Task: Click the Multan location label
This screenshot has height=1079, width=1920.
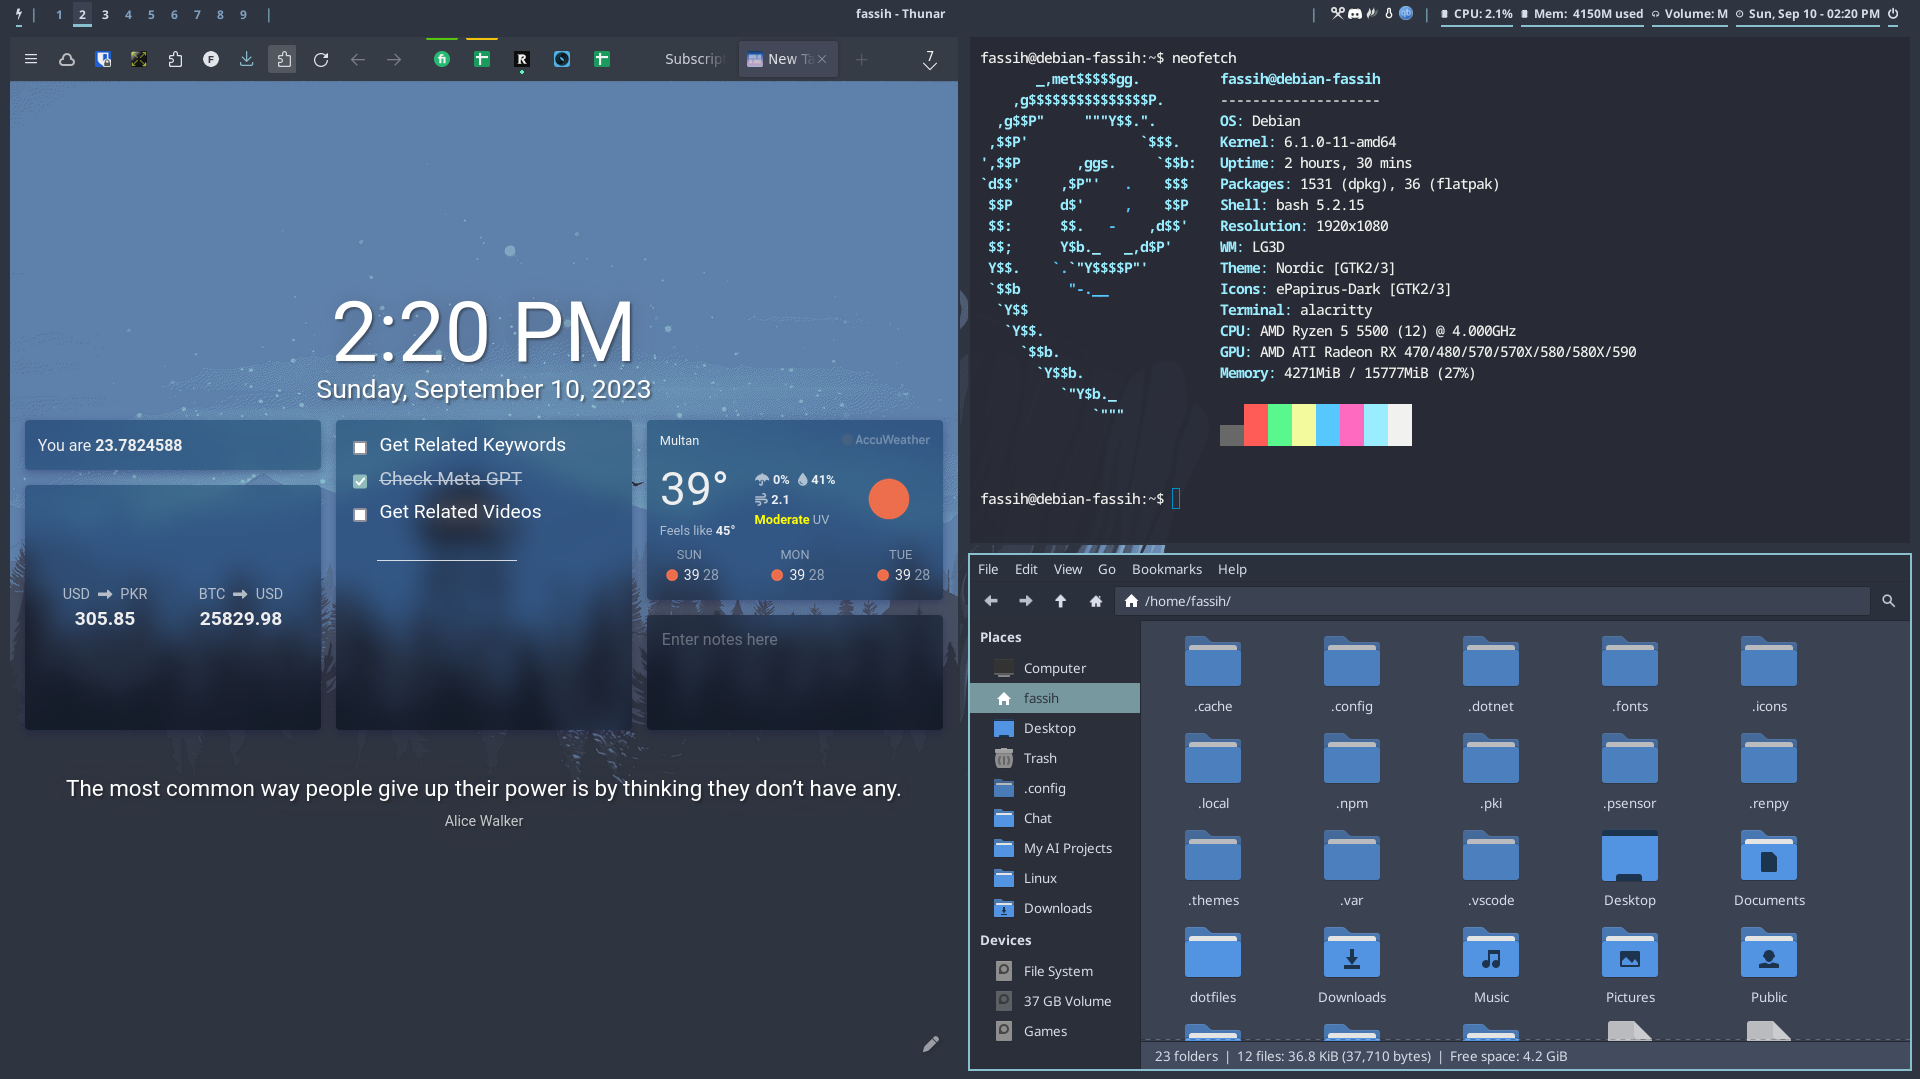Action: point(679,441)
